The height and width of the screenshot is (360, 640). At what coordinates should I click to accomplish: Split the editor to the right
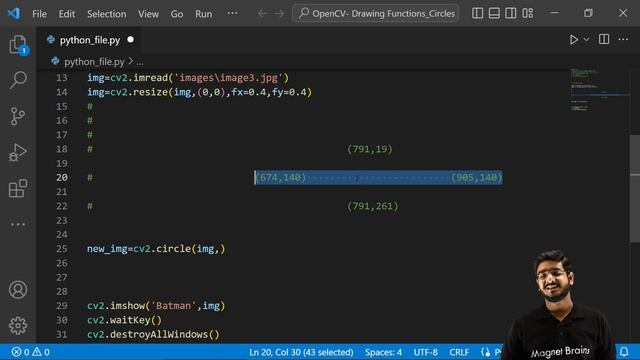604,39
